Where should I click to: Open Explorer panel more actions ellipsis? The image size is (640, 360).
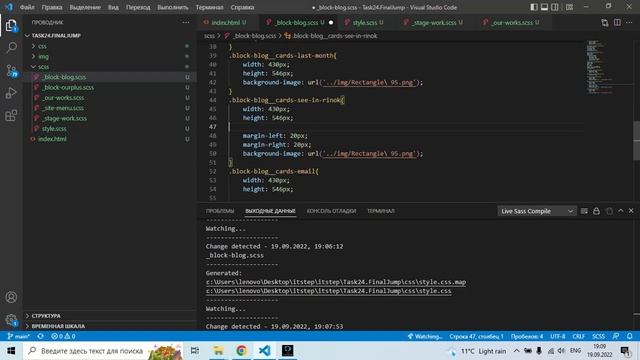tap(186, 22)
